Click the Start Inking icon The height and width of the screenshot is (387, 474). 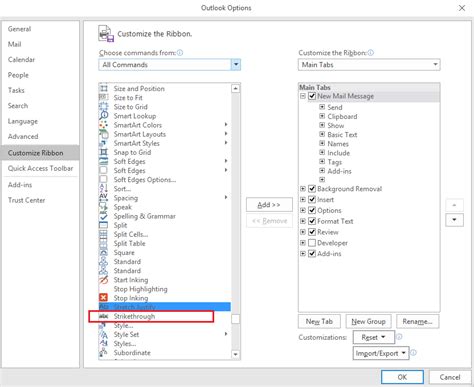tap(104, 280)
